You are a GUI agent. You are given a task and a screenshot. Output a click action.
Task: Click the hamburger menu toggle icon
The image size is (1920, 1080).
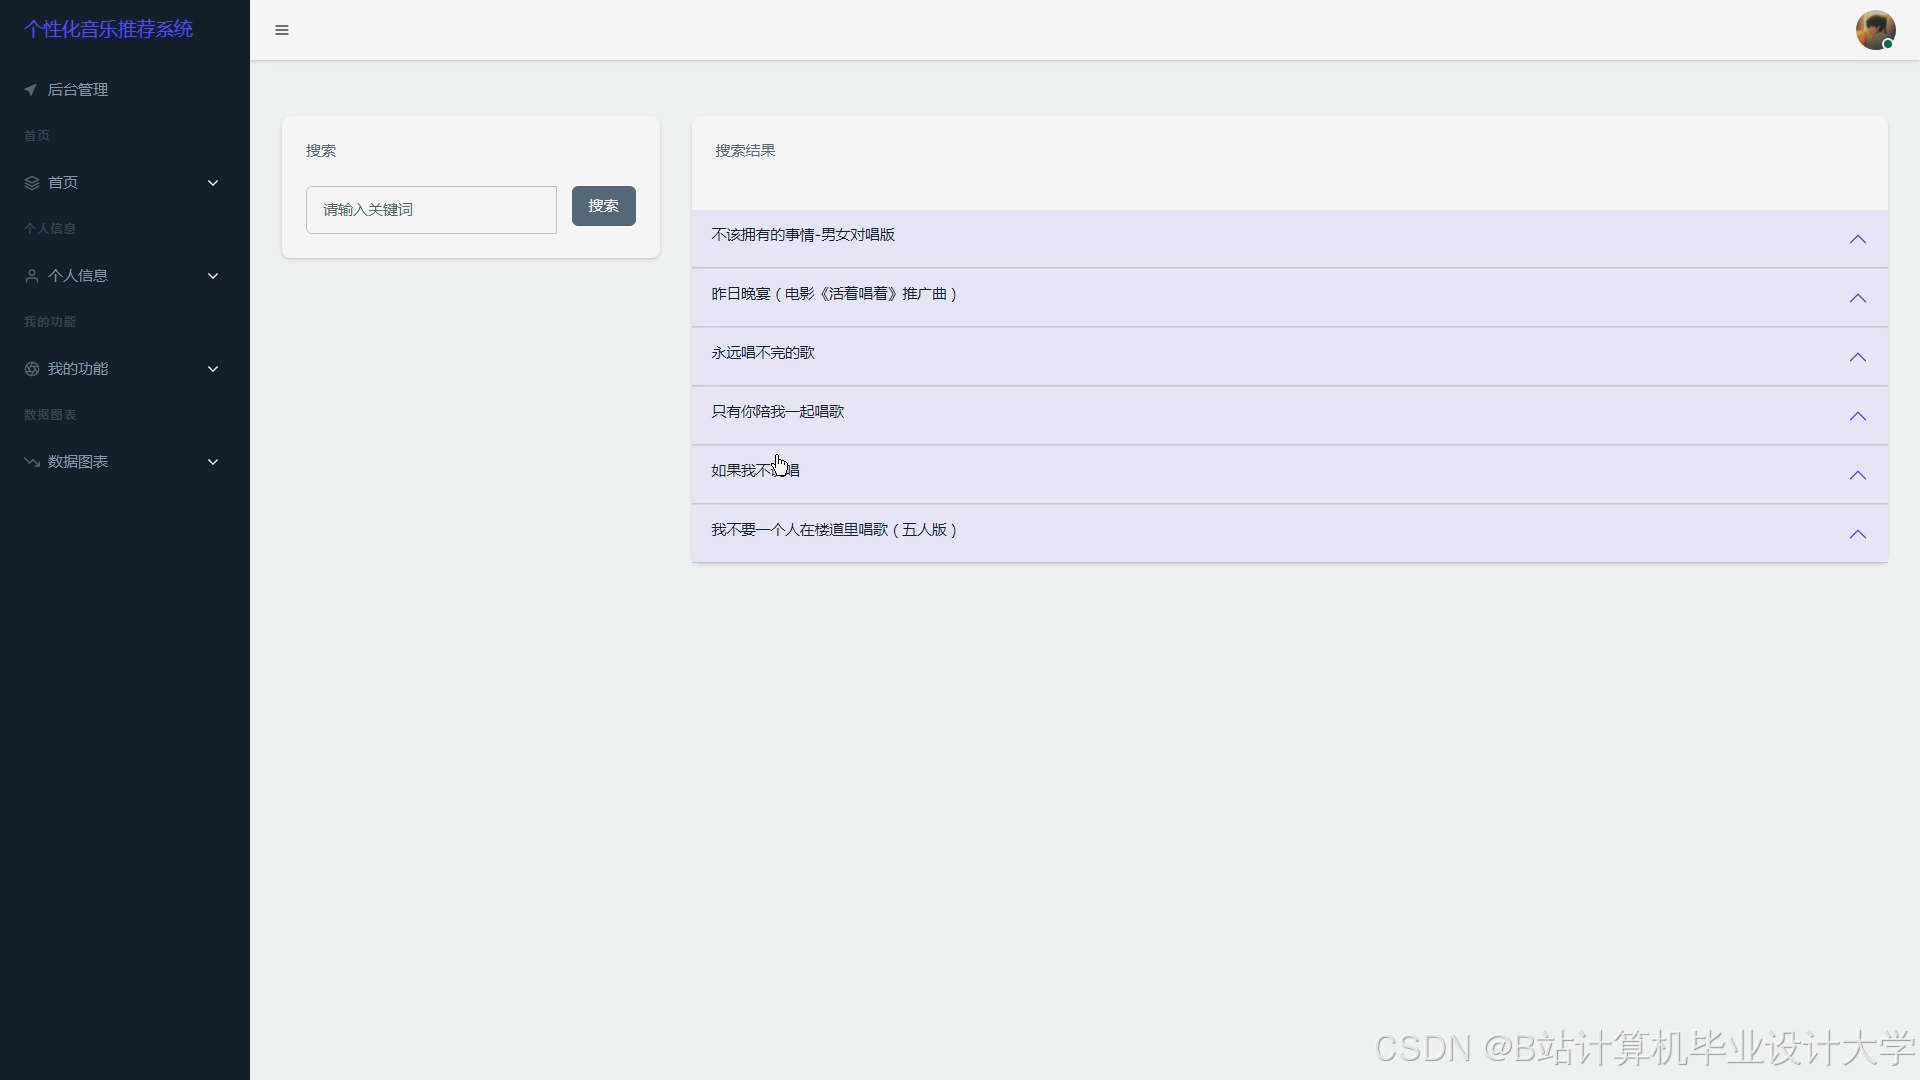pos(282,30)
